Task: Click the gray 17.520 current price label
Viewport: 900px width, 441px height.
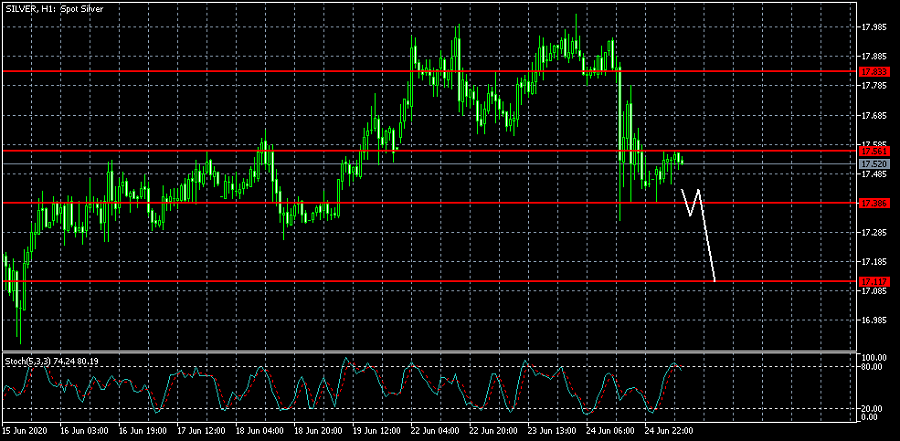Action: click(x=868, y=163)
